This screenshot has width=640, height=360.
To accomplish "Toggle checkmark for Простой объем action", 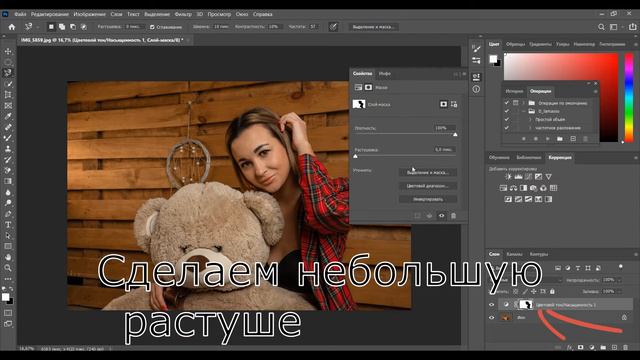I will click(x=507, y=120).
